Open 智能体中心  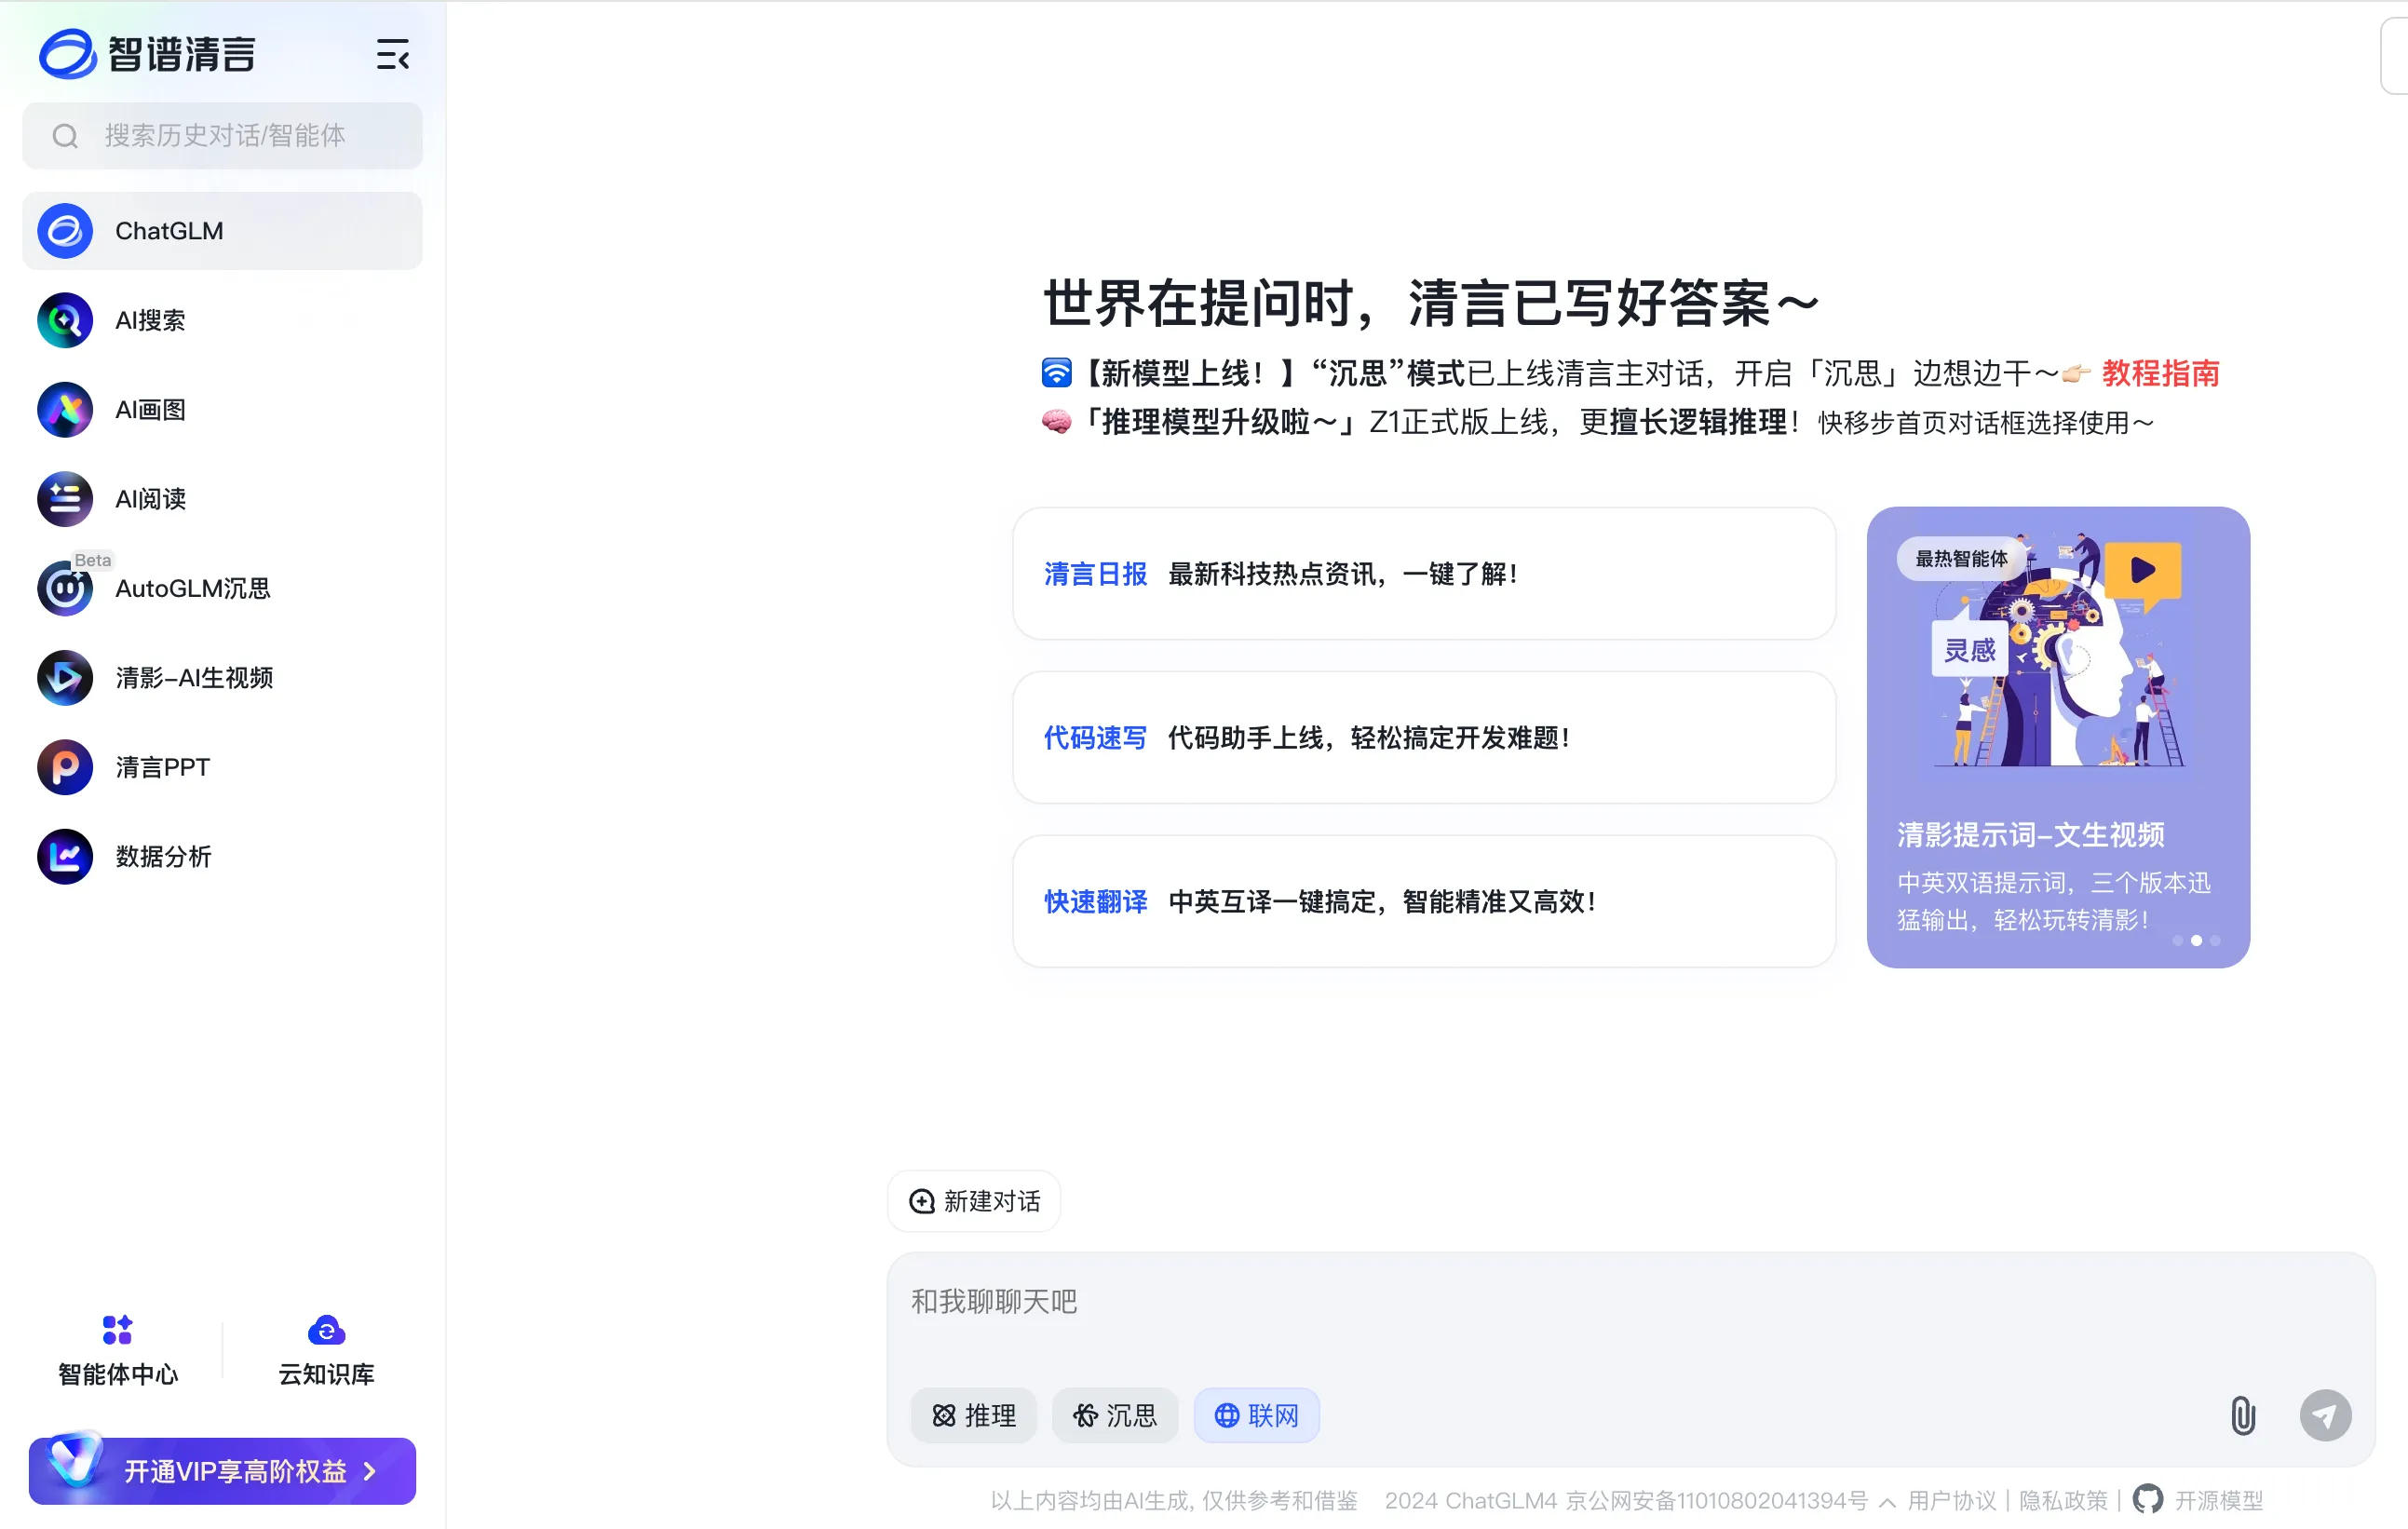pos(118,1351)
